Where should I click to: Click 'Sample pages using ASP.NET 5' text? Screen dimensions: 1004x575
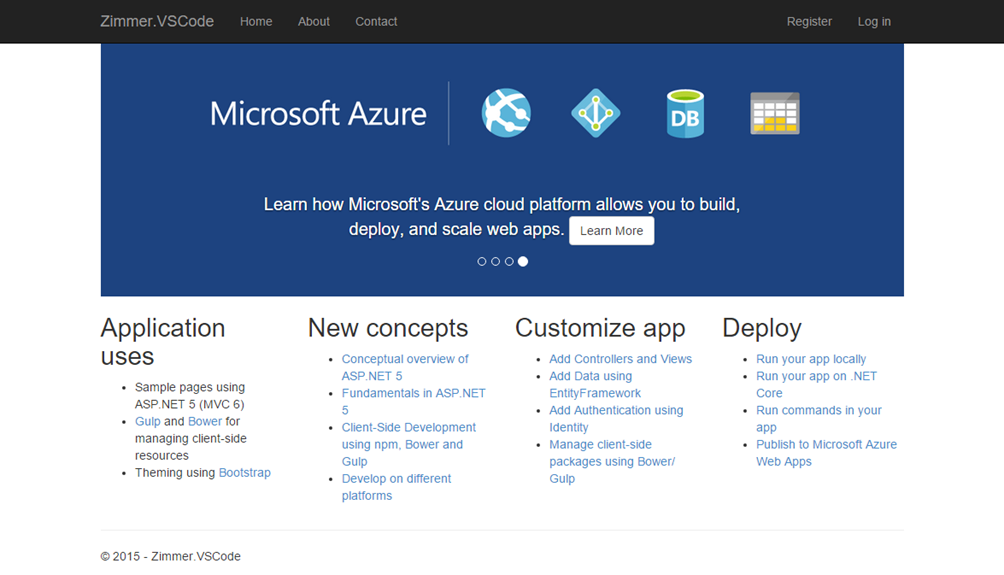190,396
